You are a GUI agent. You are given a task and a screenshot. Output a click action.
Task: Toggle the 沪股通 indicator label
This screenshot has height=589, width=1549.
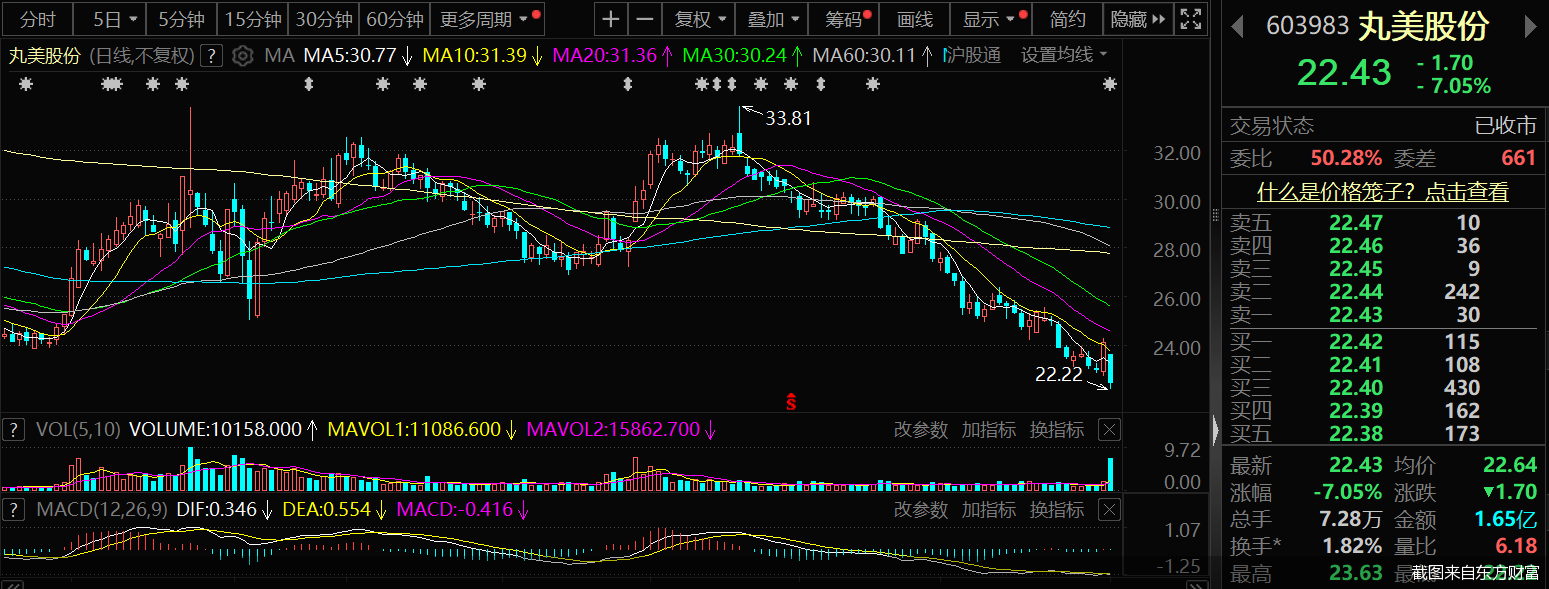(x=973, y=55)
